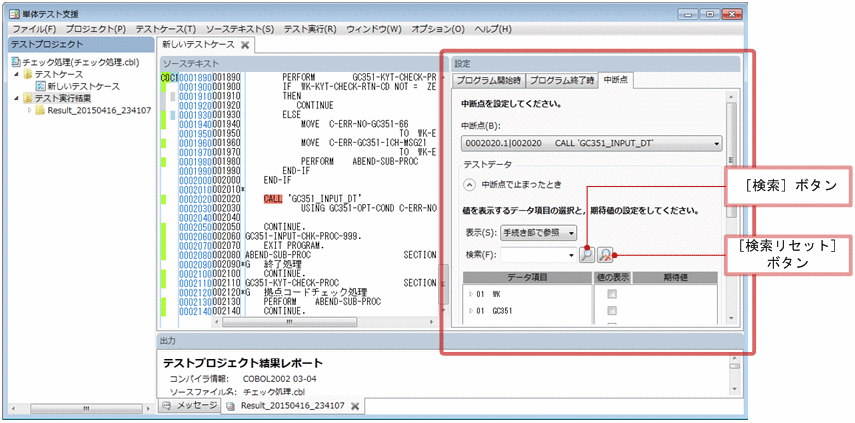Open the テスト実行(R) menu
The width and height of the screenshot is (855, 423).
coord(310,29)
